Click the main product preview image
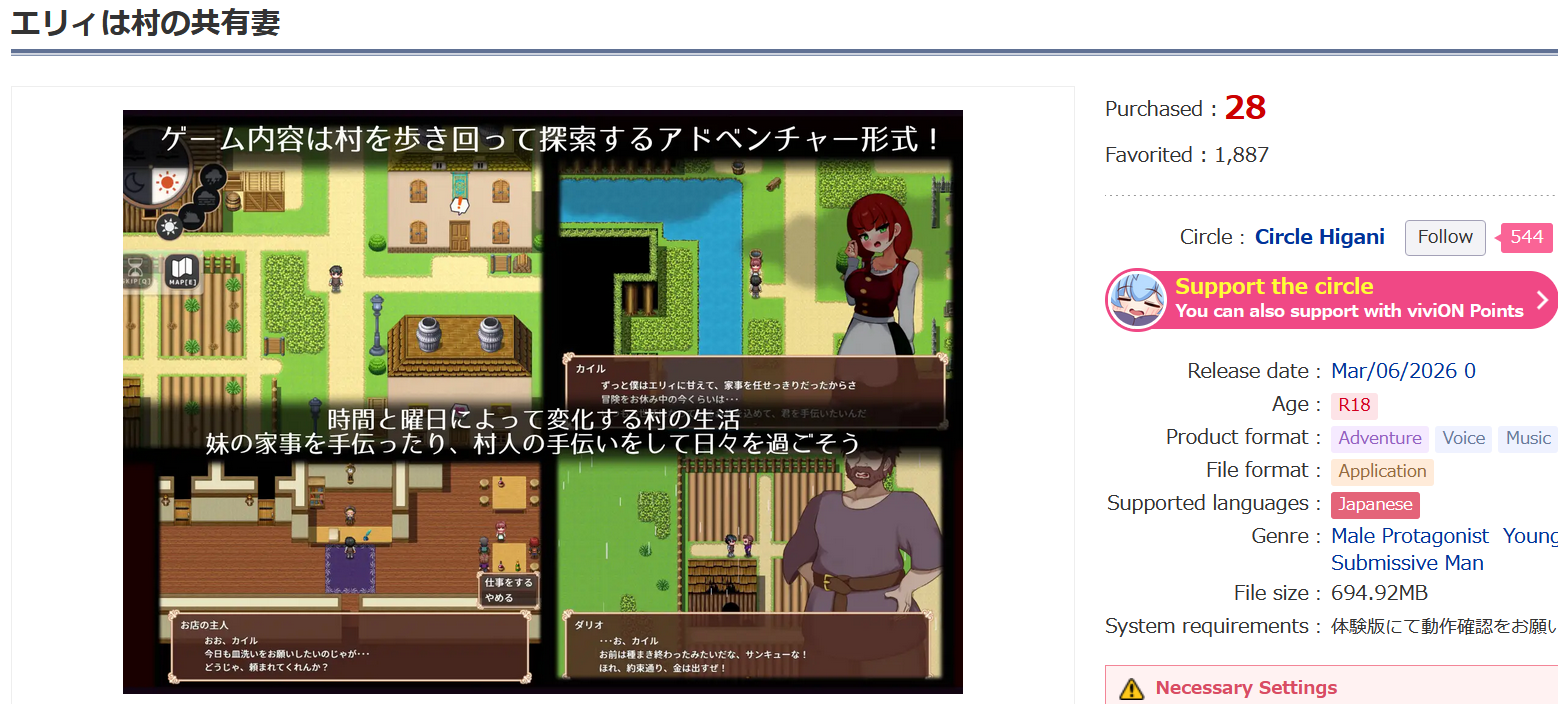1558x704 pixels. coord(543,402)
